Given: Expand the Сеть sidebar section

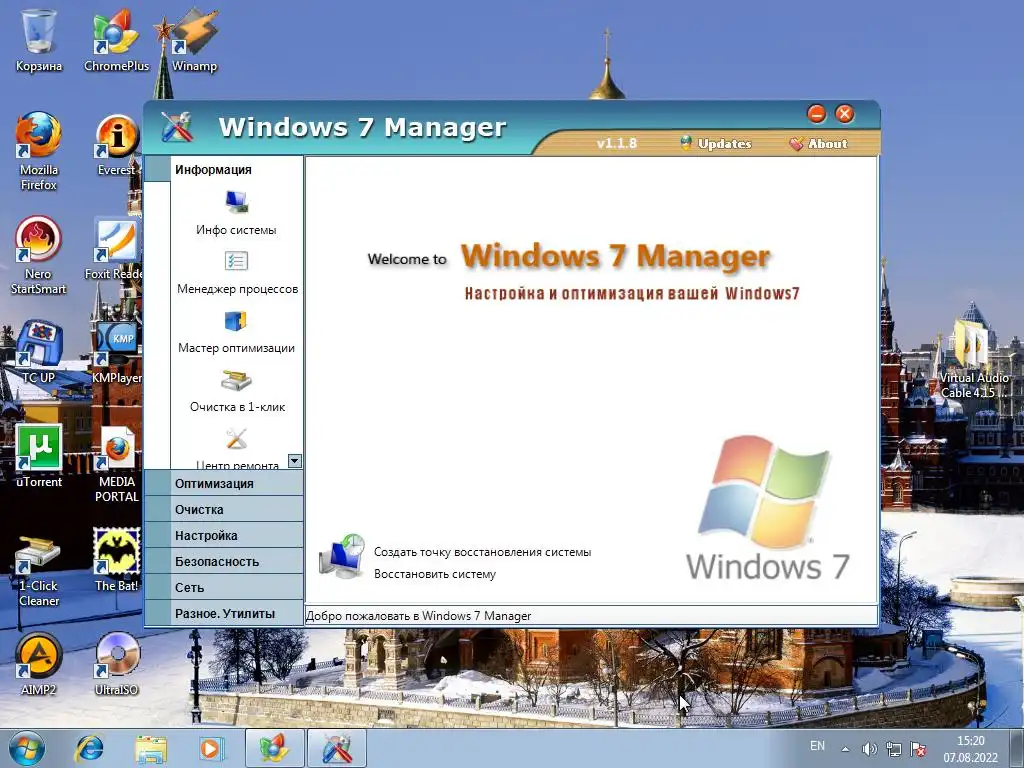Looking at the screenshot, I should (x=223, y=588).
